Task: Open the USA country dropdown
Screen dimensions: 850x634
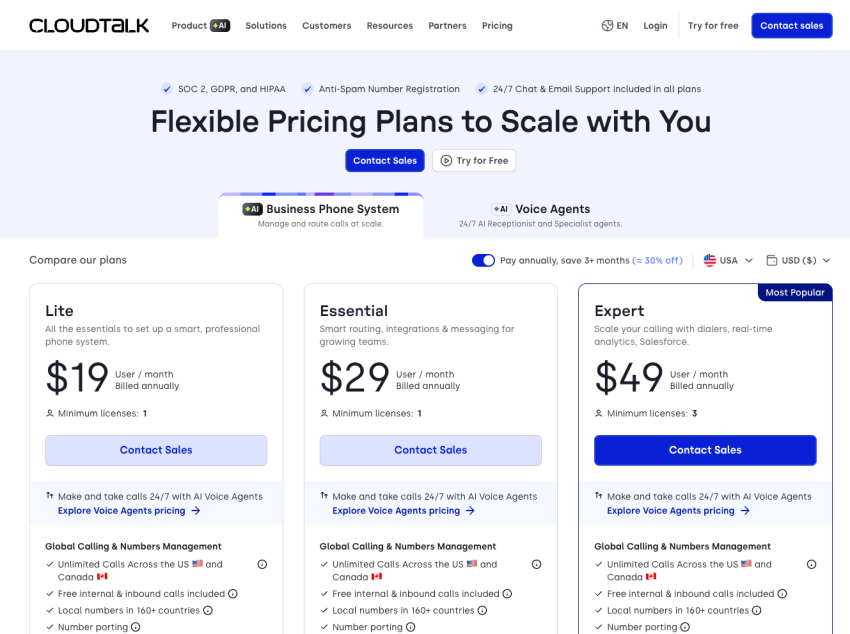Action: pos(727,261)
